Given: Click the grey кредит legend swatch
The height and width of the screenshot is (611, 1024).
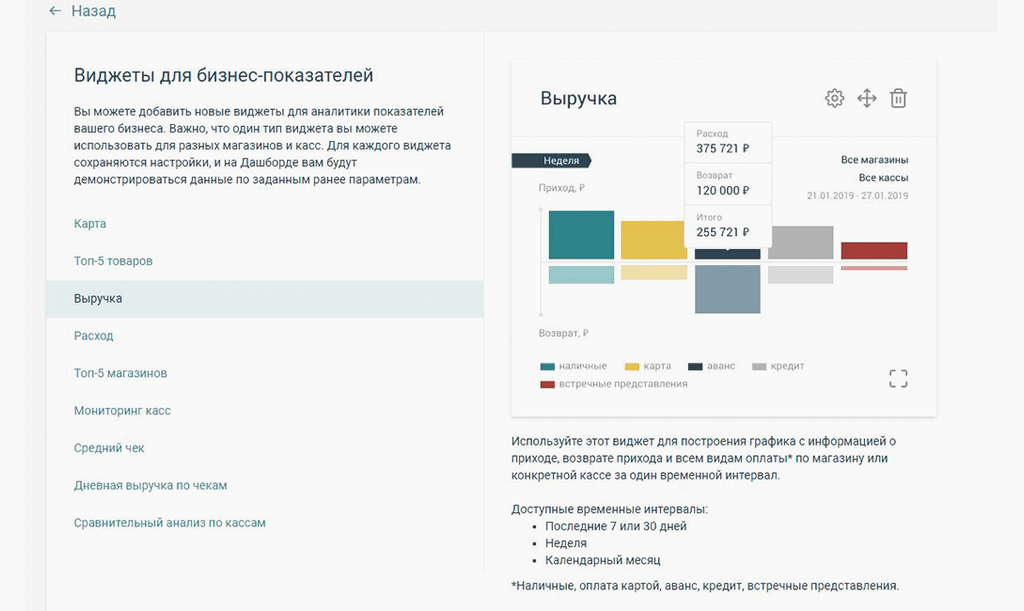Looking at the screenshot, I should (758, 367).
